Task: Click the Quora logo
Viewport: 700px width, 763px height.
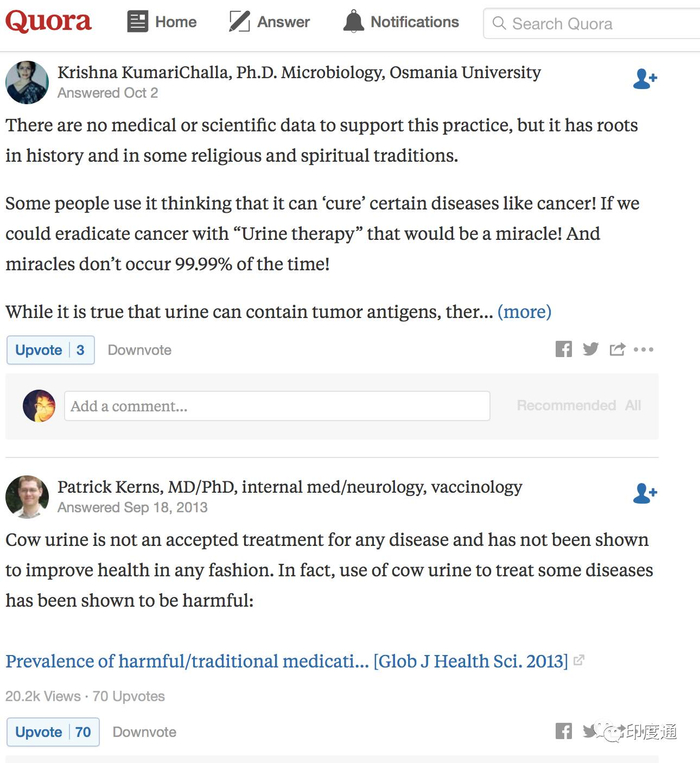Action: pyautogui.click(x=48, y=21)
